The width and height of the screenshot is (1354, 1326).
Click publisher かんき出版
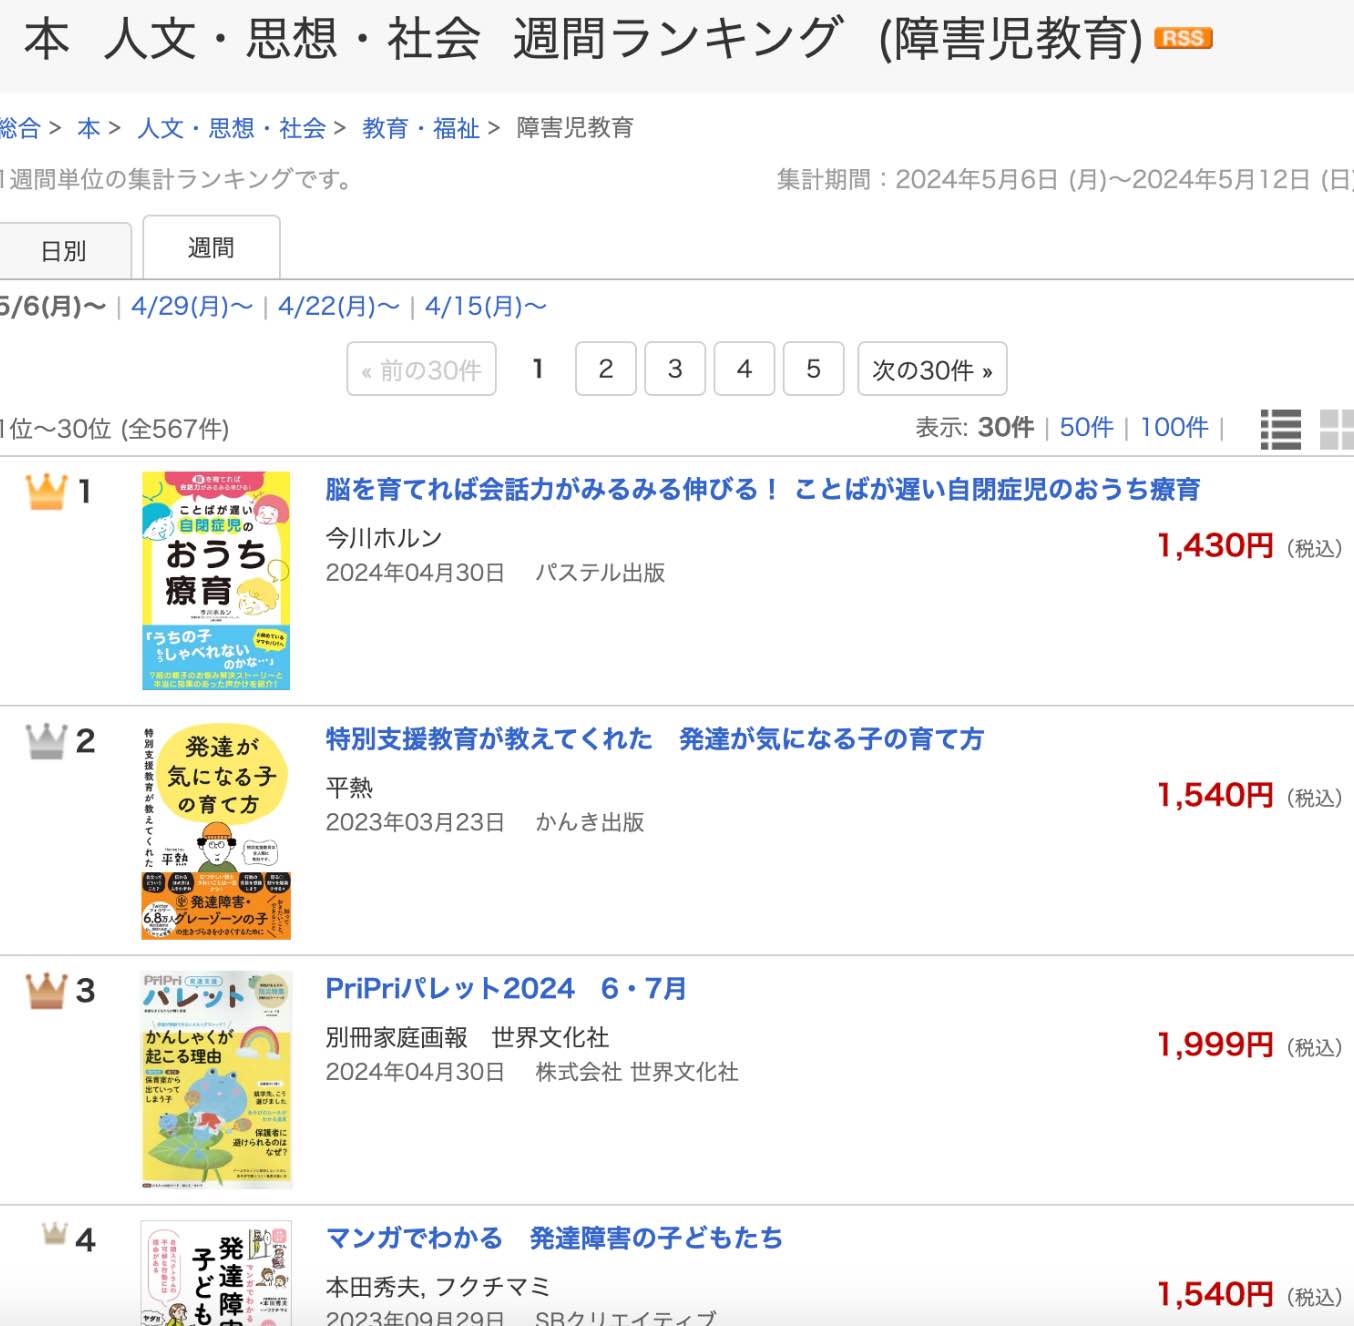[590, 823]
